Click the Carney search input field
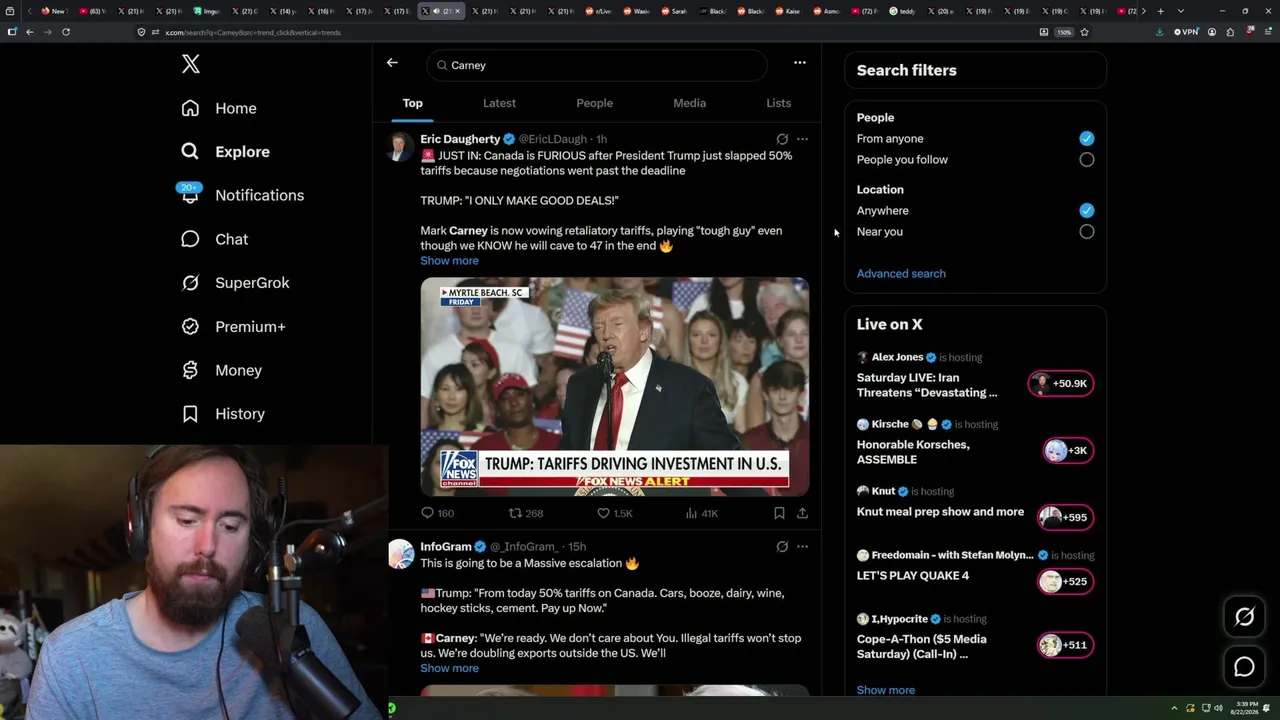 [x=597, y=65]
